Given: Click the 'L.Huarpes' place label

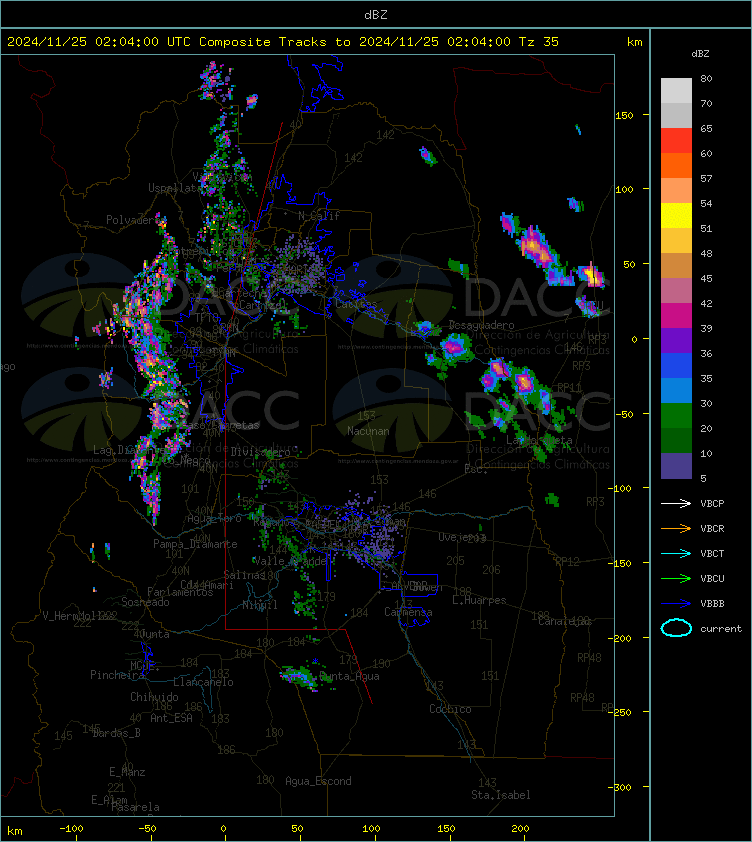Looking at the screenshot, I should tap(479, 600).
